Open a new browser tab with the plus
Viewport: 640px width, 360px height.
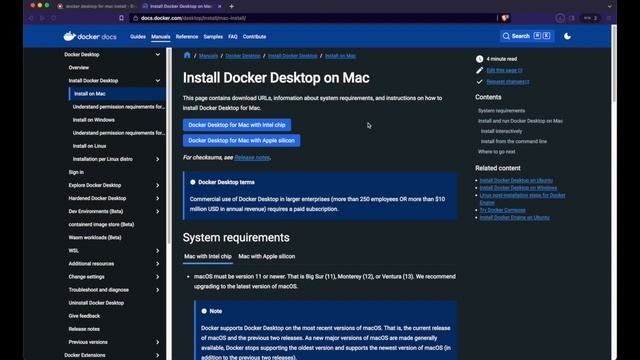(231, 6)
